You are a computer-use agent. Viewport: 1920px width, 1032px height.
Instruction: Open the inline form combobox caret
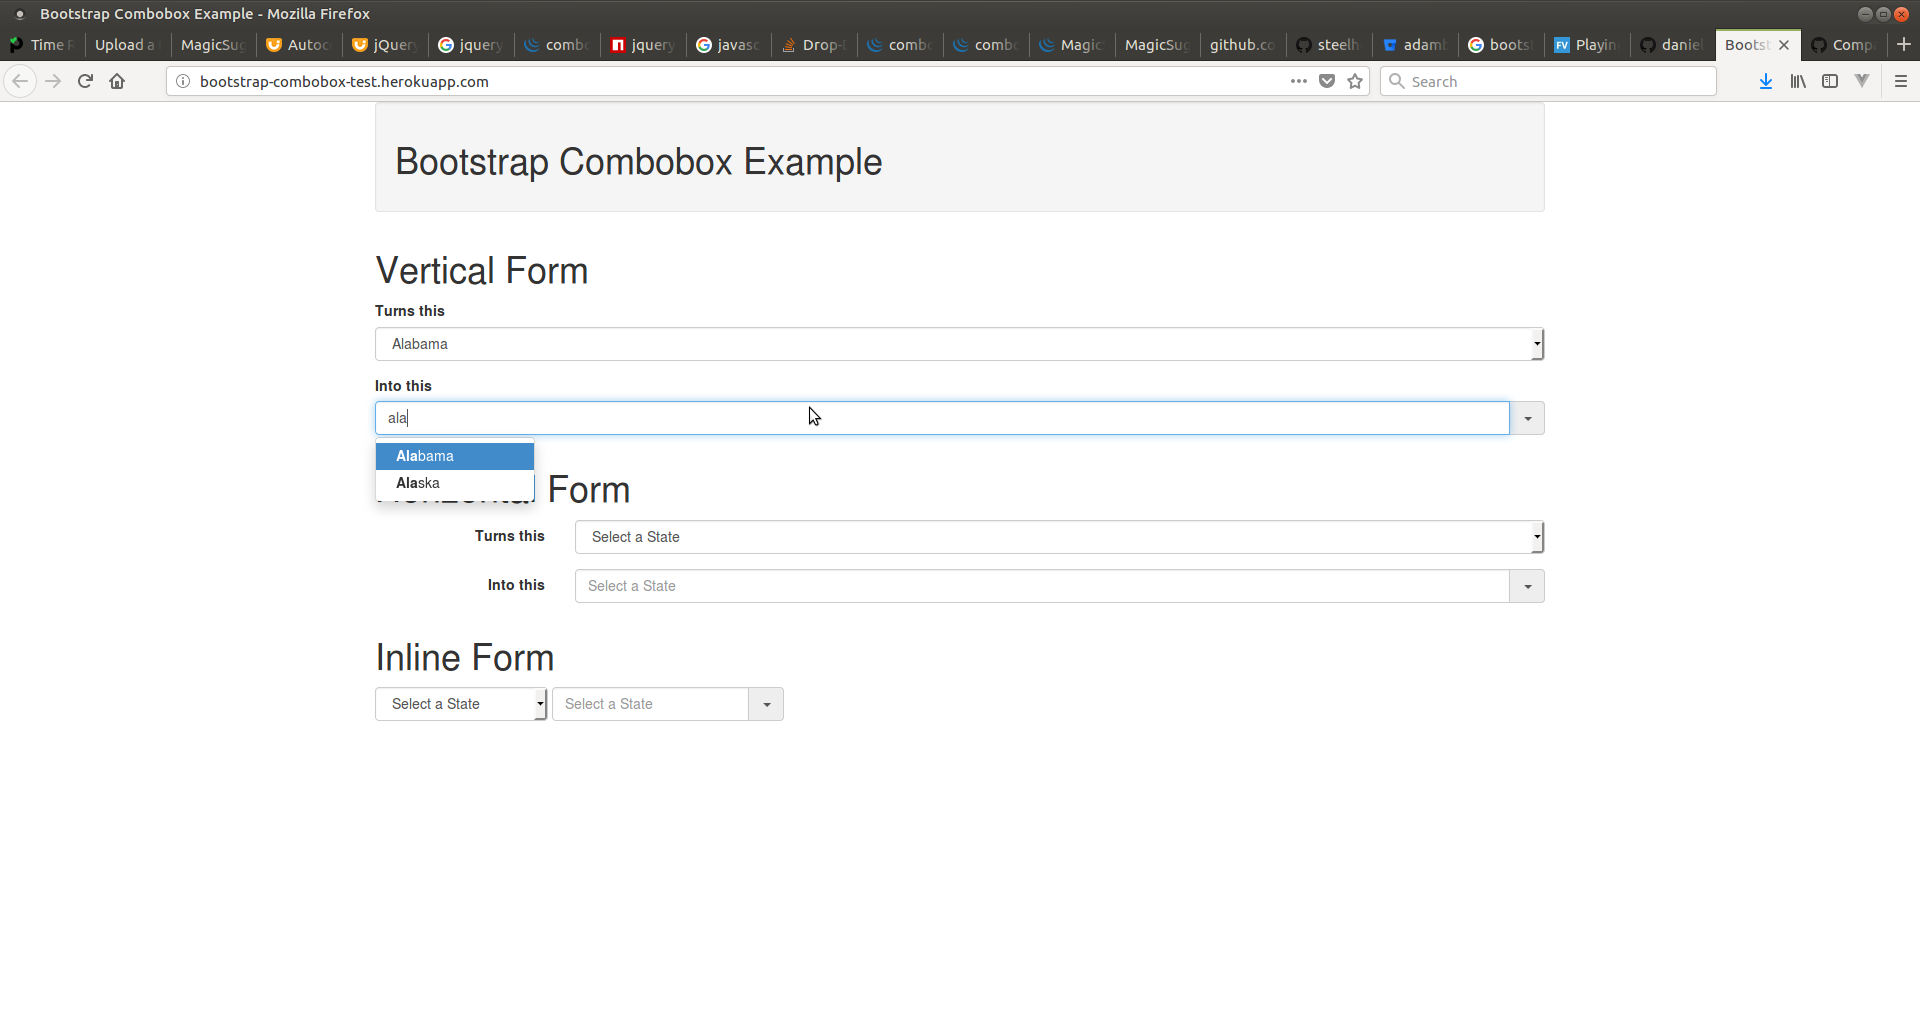764,703
